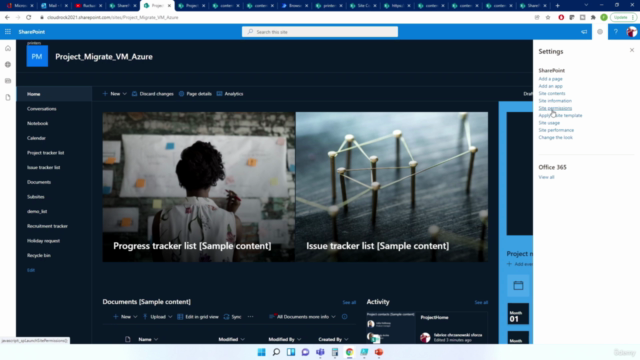The height and width of the screenshot is (360, 640).
Task: Open Calendar in left navigation
Action: pyautogui.click(x=36, y=138)
